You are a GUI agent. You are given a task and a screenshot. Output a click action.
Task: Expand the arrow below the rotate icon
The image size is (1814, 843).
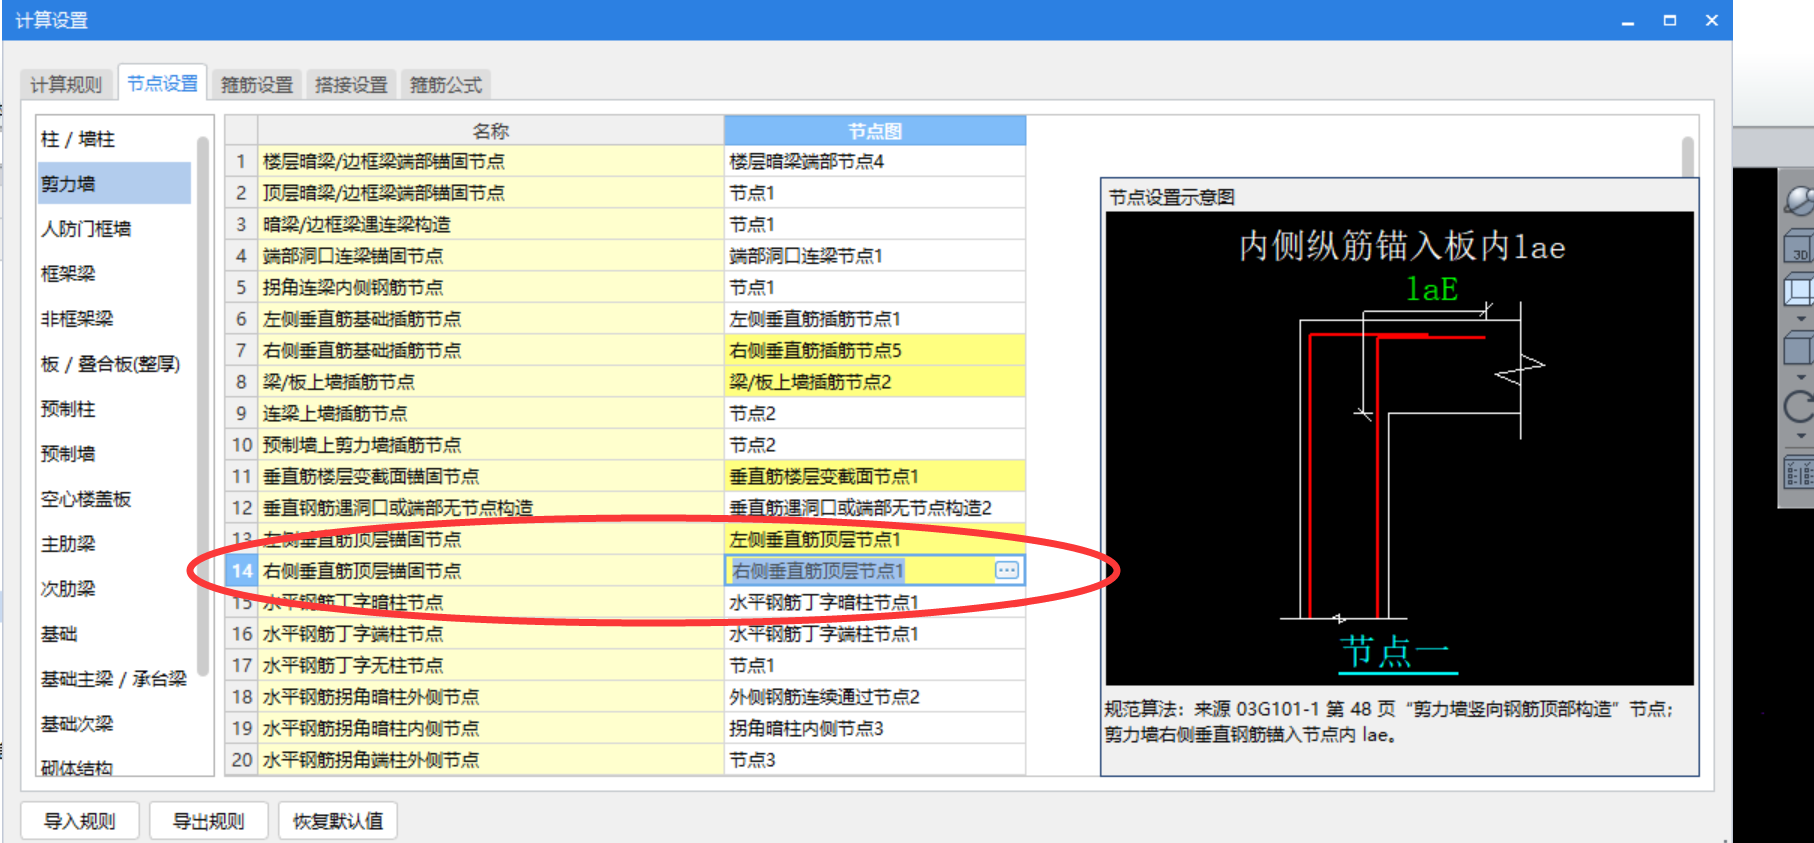1802,436
